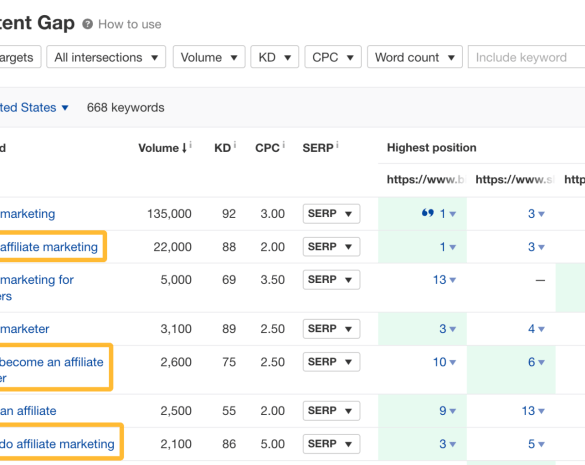Open the All intersections dropdown
Viewport: 585px width, 465px height.
(x=106, y=57)
